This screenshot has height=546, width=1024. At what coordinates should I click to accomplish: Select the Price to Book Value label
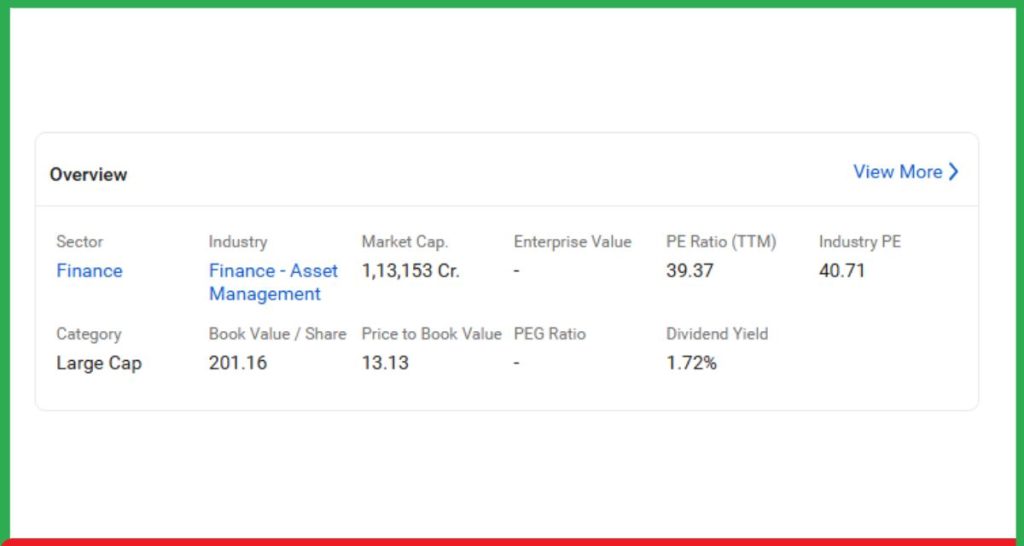(x=431, y=334)
